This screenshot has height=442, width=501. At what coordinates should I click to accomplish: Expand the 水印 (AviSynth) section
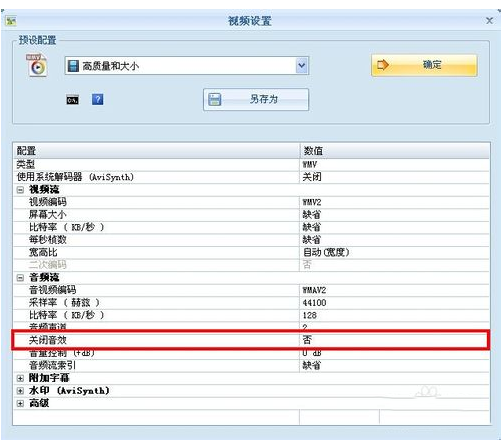pyautogui.click(x=20, y=391)
